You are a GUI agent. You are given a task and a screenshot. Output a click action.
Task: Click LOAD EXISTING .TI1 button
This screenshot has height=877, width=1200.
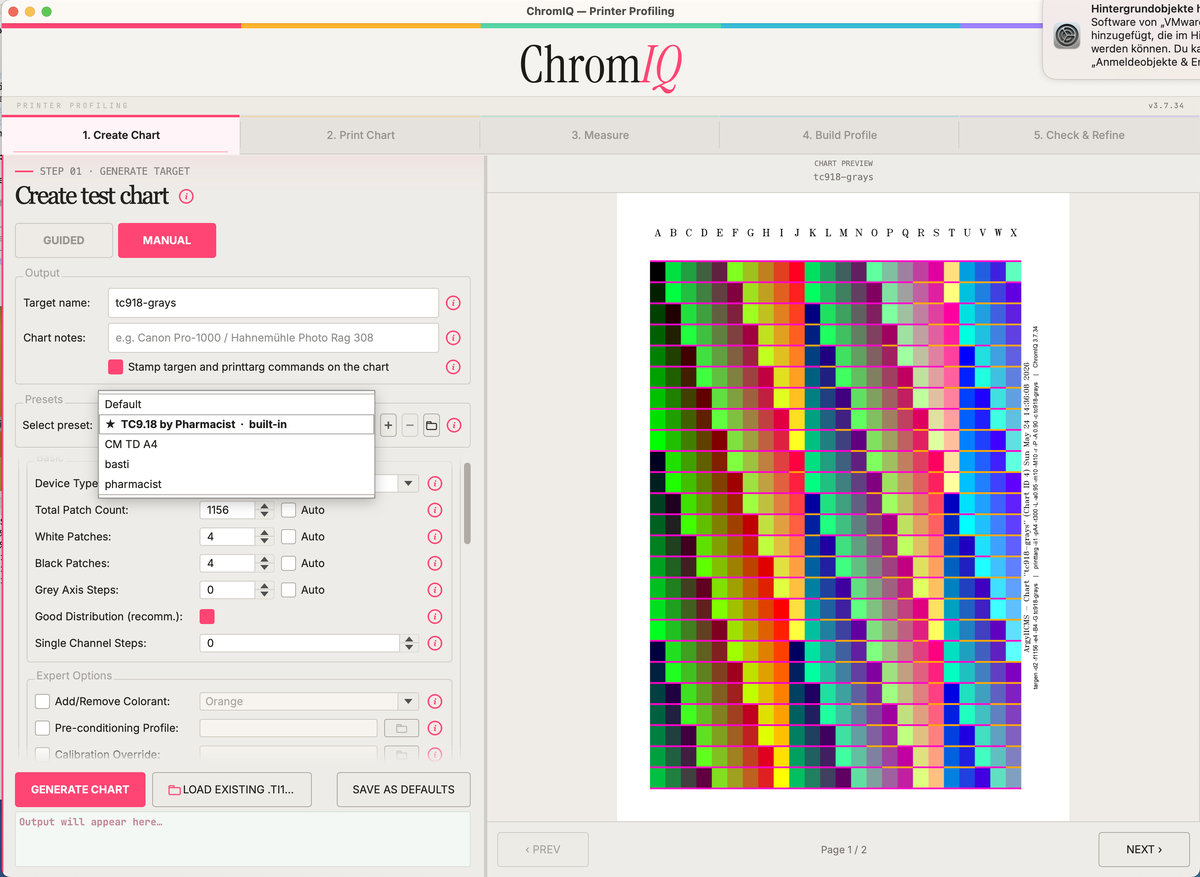tap(231, 789)
